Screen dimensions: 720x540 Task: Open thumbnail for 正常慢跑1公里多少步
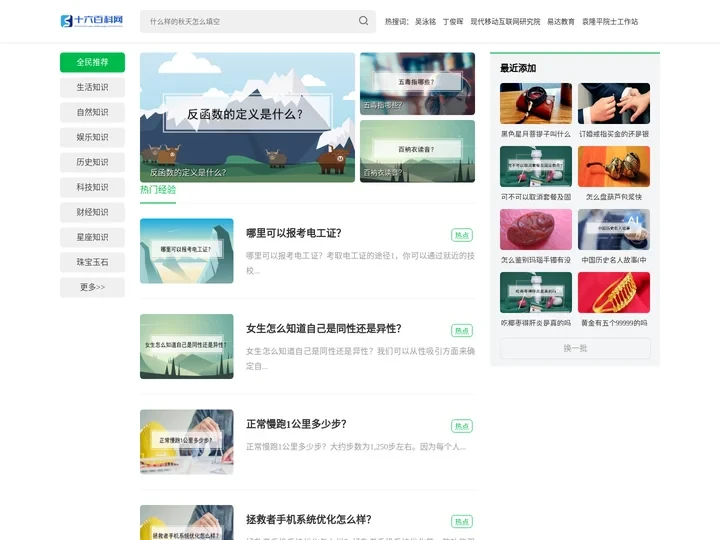[x=186, y=442]
